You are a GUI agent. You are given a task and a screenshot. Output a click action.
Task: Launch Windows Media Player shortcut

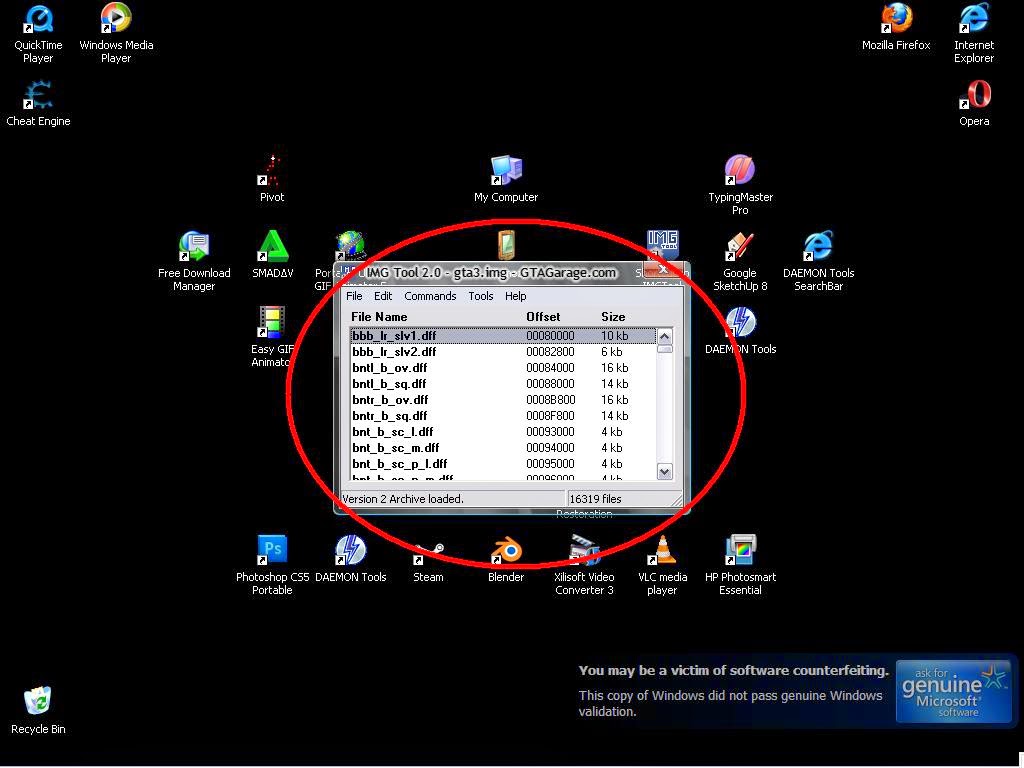[x=116, y=34]
